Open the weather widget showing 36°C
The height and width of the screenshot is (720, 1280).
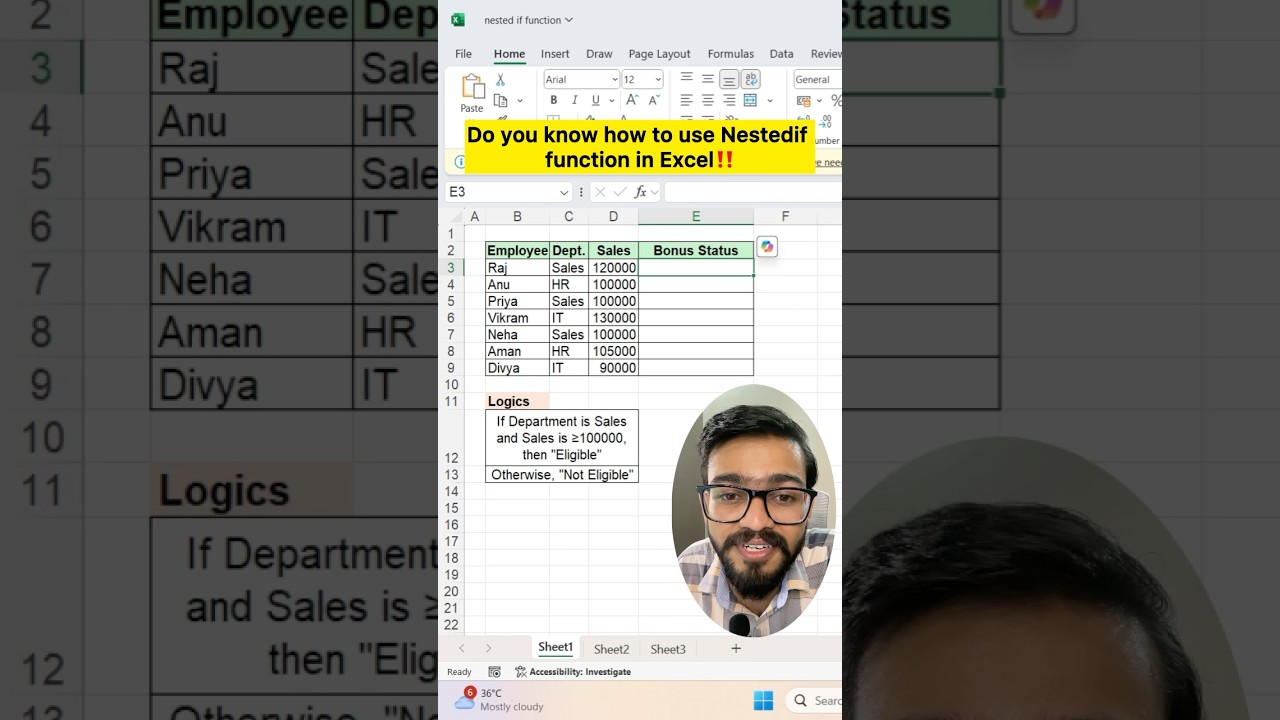[x=498, y=699]
